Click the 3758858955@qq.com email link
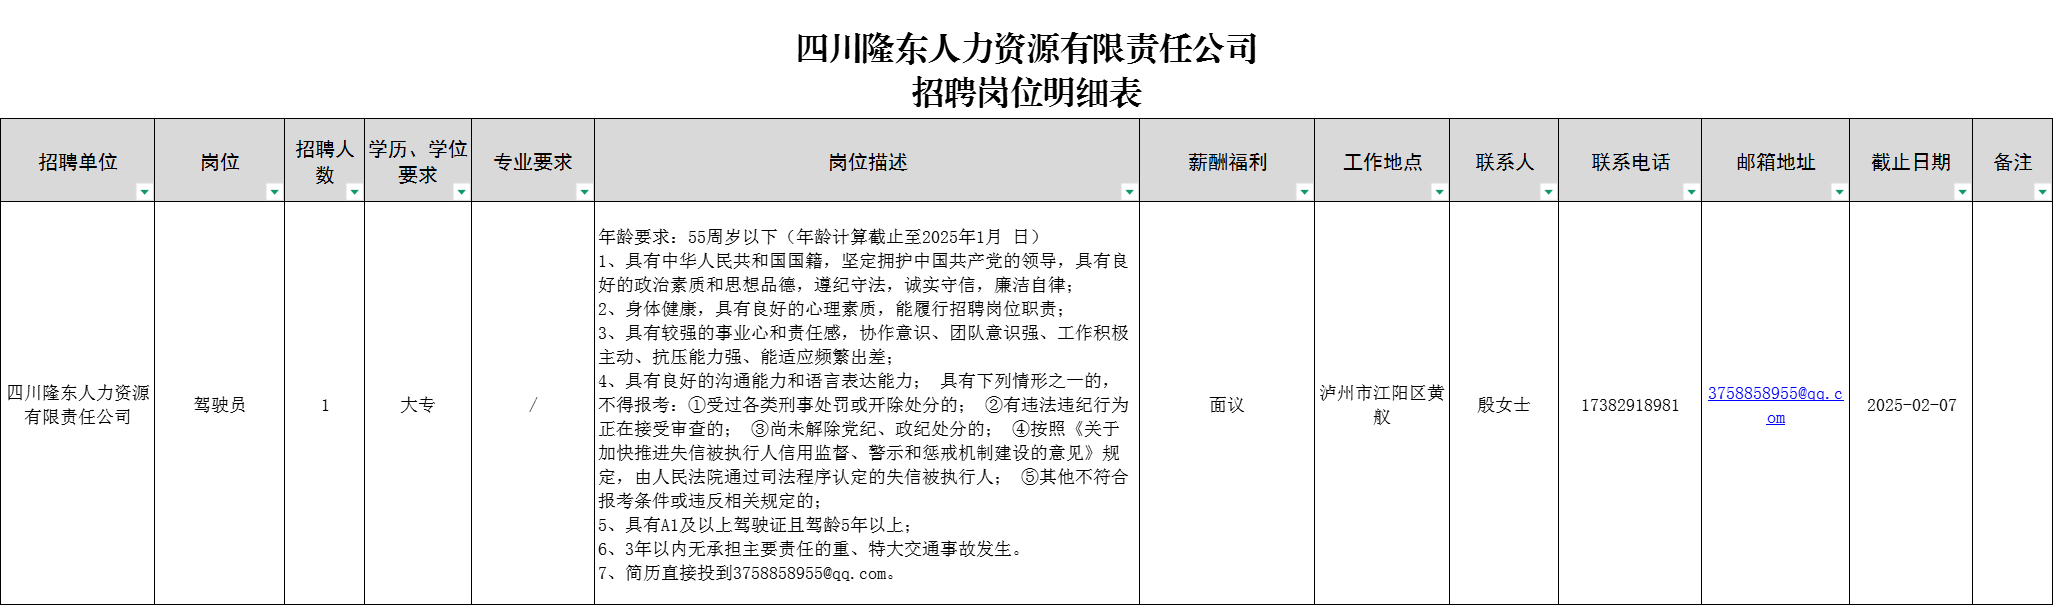The image size is (2053, 605). 1775,394
